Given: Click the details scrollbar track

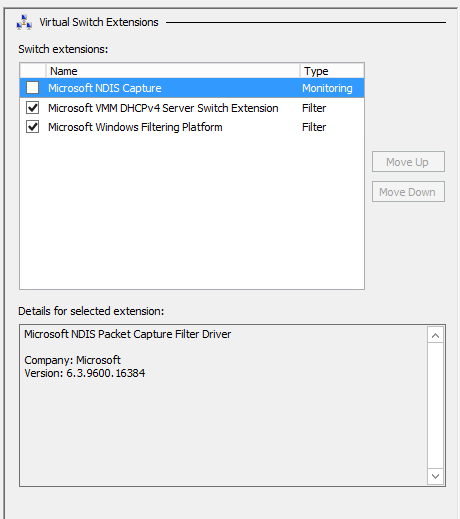Looking at the screenshot, I should (x=435, y=406).
